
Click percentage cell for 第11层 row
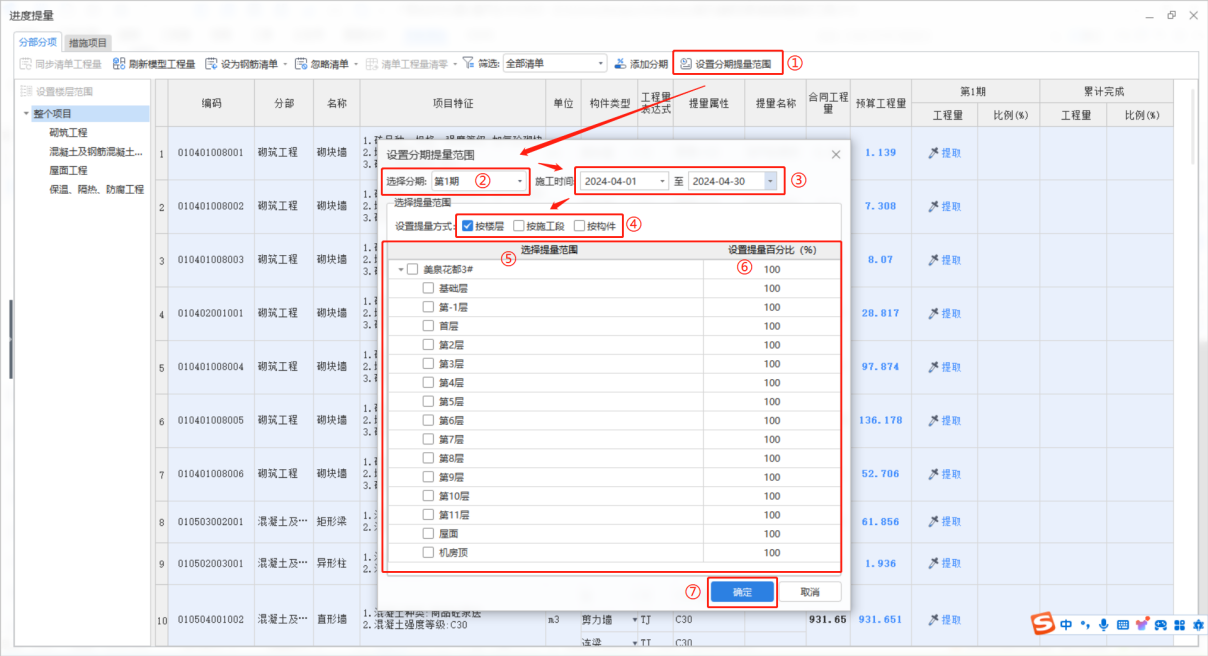771,515
